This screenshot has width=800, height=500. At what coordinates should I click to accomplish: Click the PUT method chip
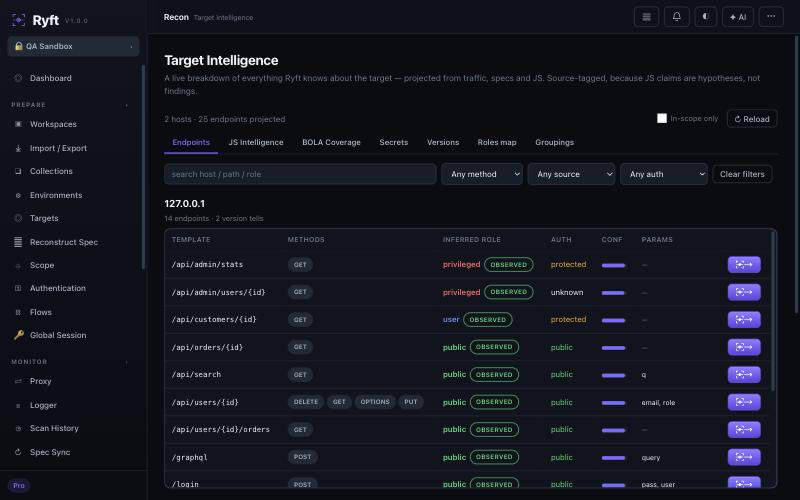[x=411, y=402]
